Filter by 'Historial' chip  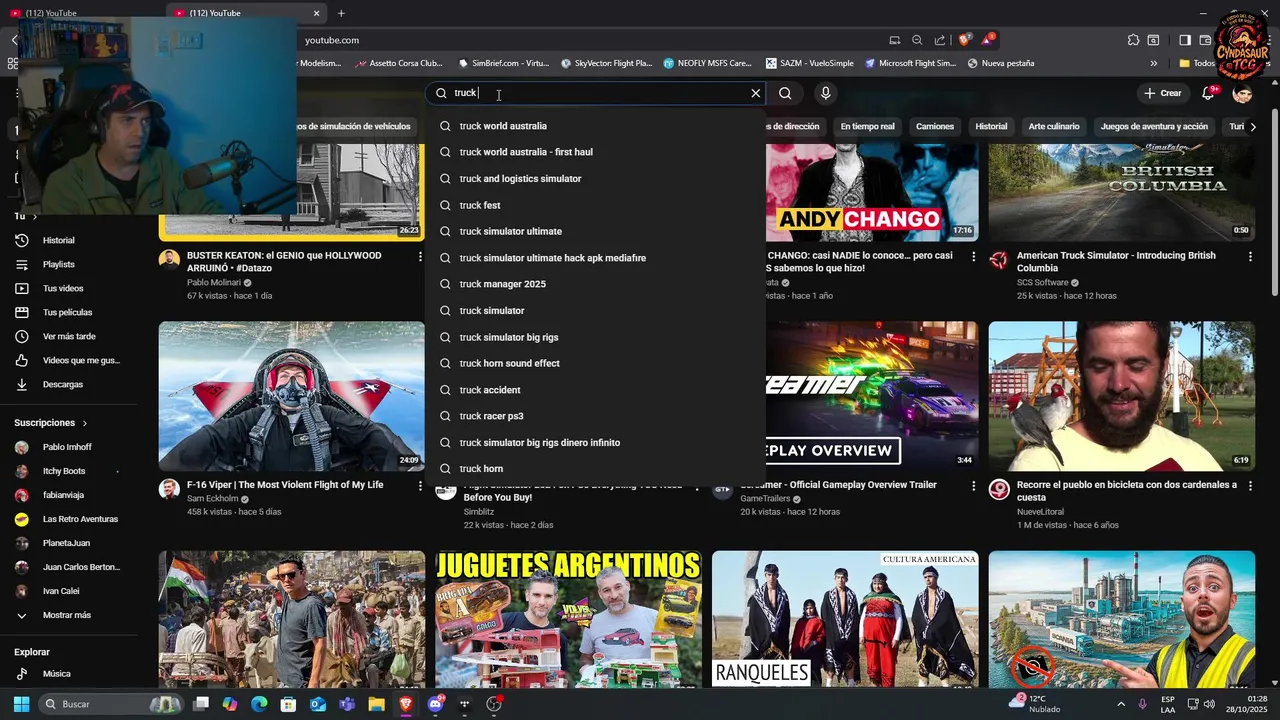click(991, 126)
